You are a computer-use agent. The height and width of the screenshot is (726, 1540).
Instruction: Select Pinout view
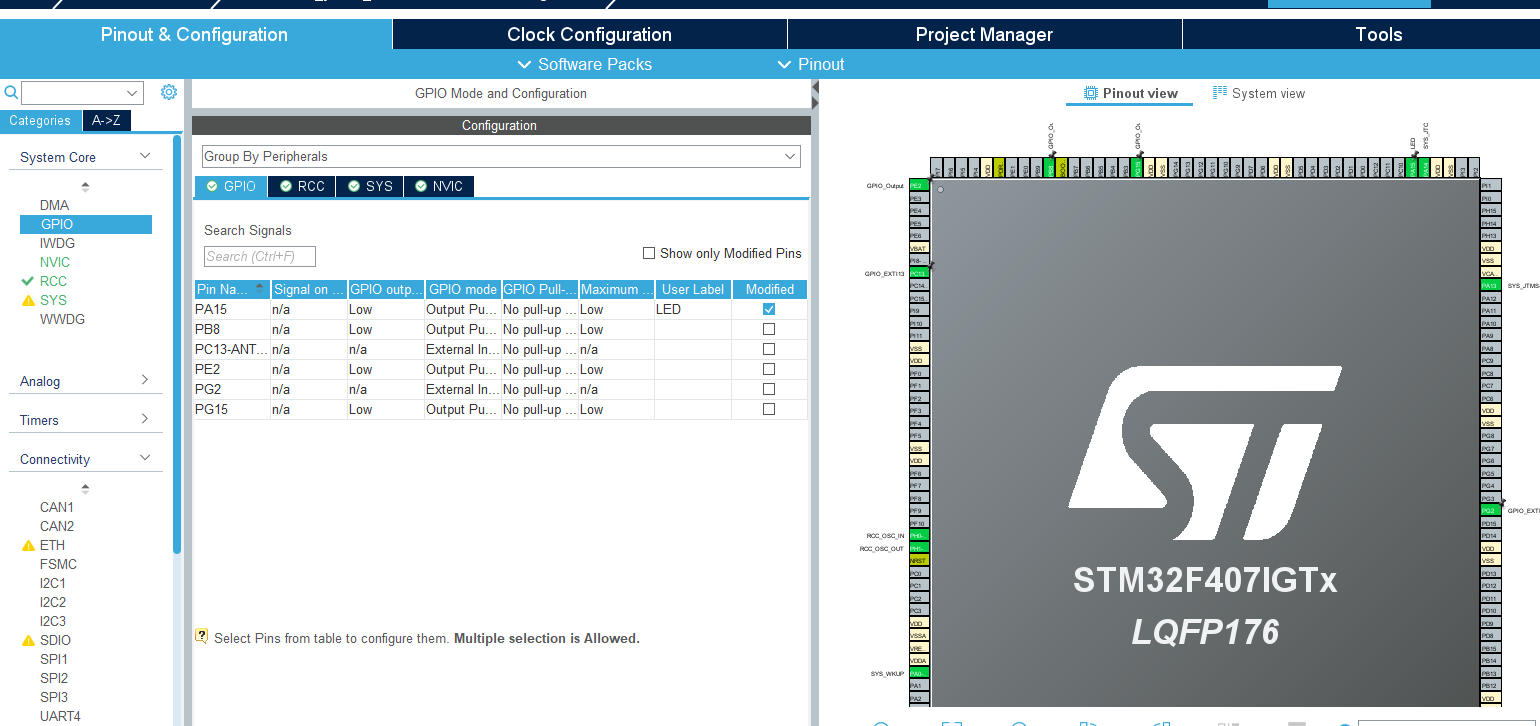(x=1129, y=93)
